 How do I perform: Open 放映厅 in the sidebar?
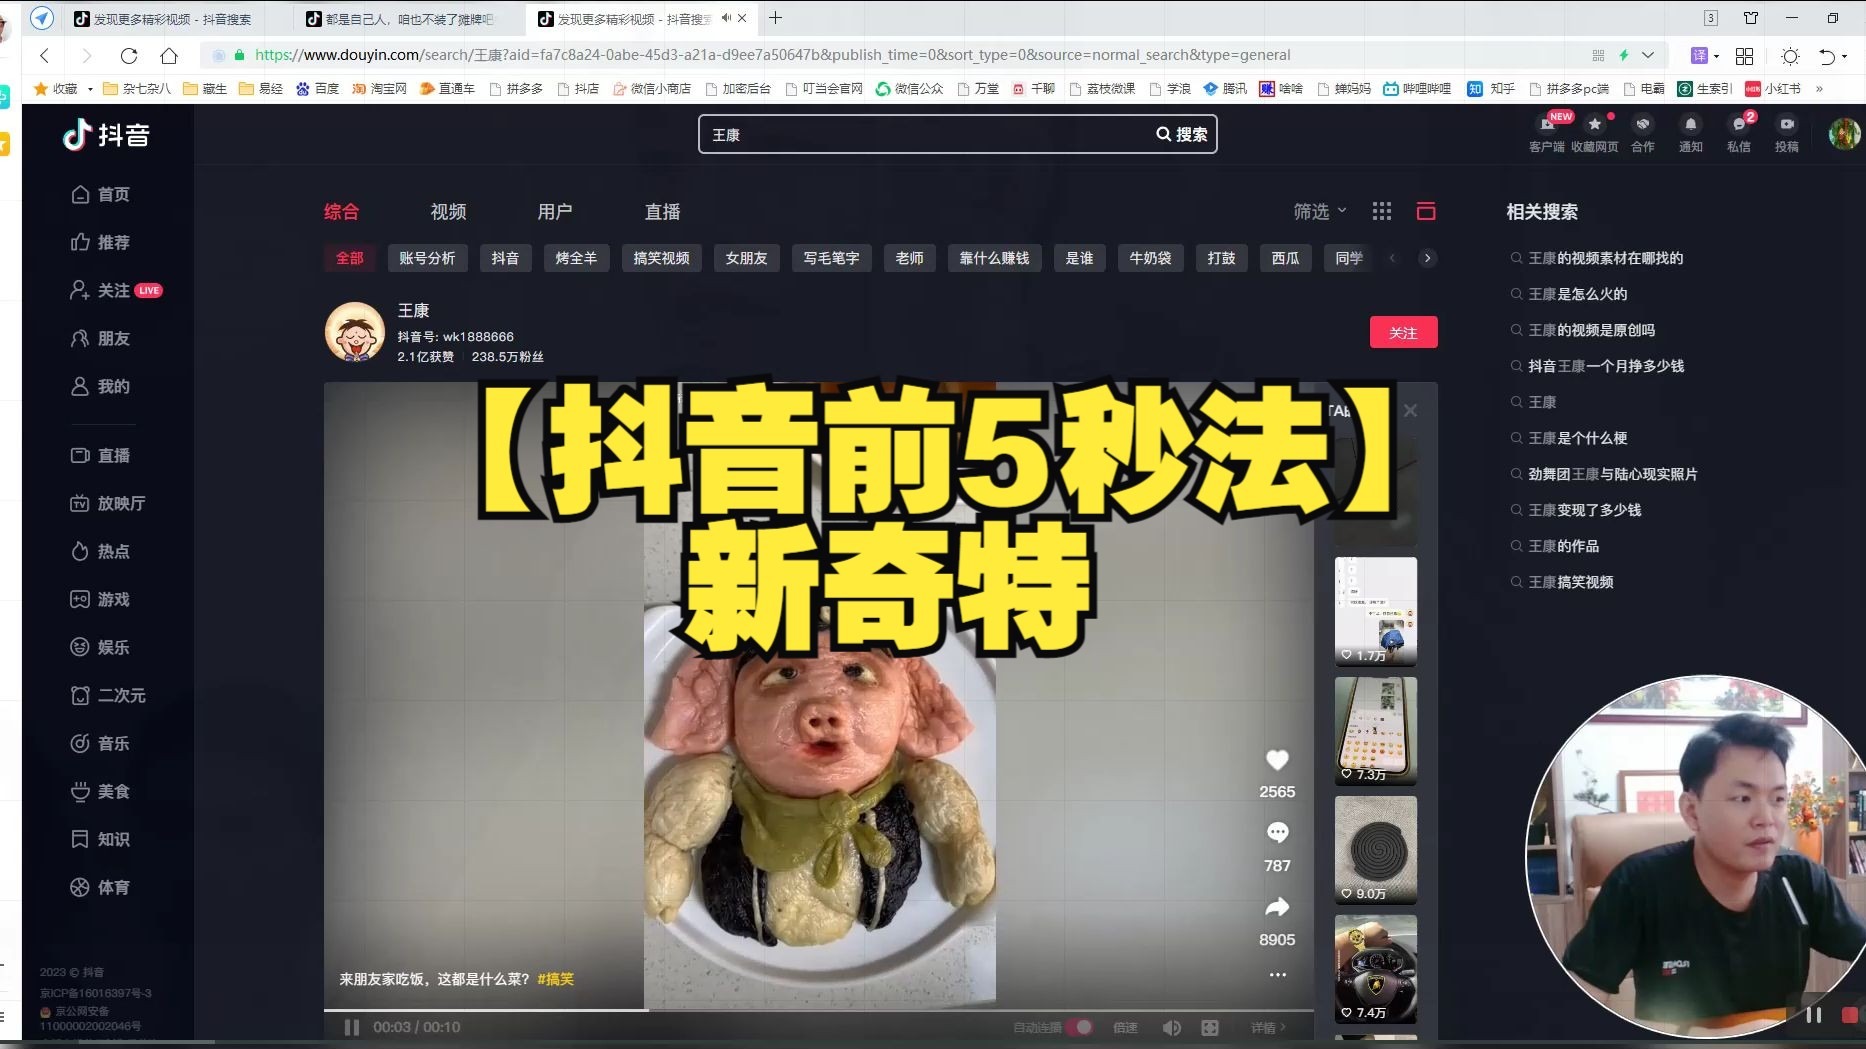(x=108, y=503)
